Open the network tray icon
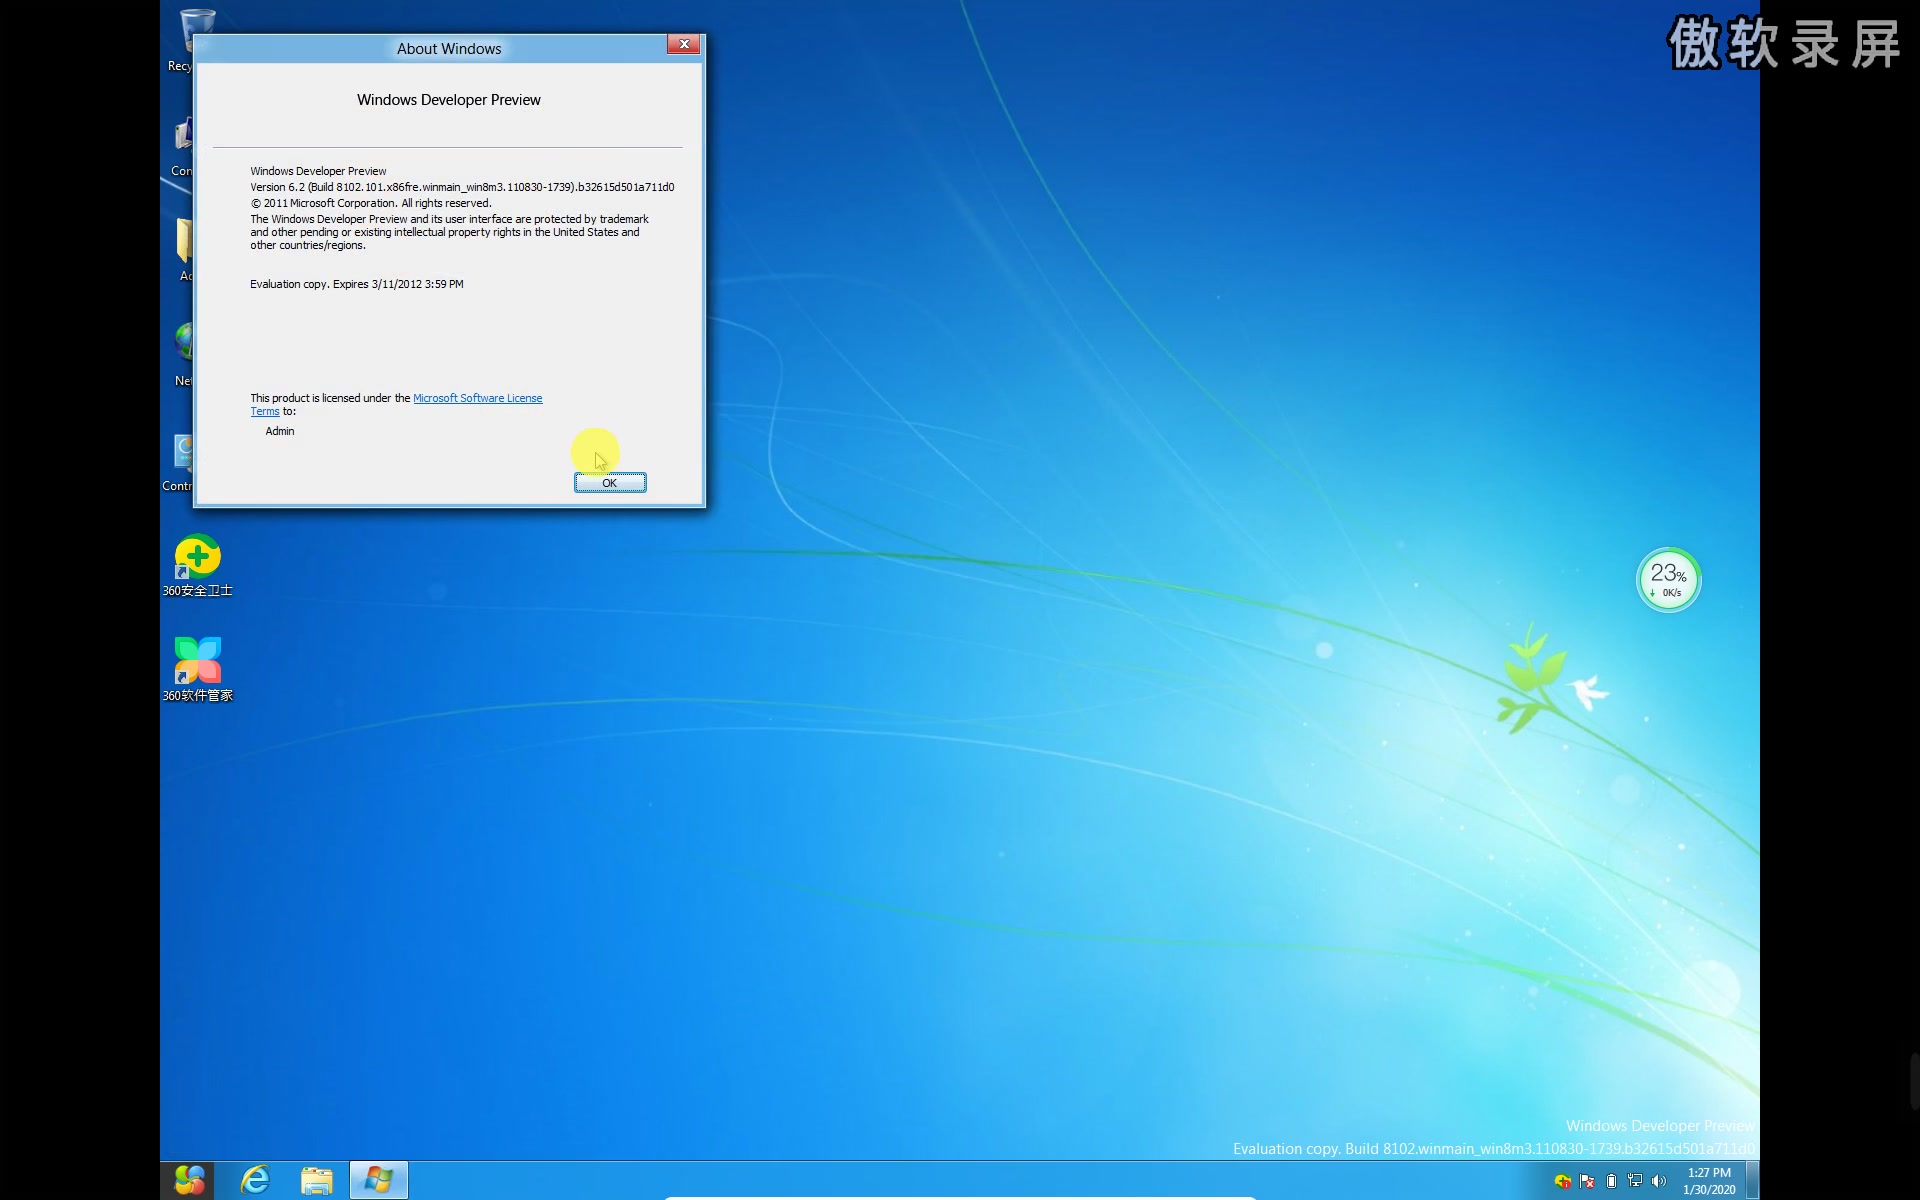This screenshot has width=1920, height=1200. (x=1635, y=1181)
